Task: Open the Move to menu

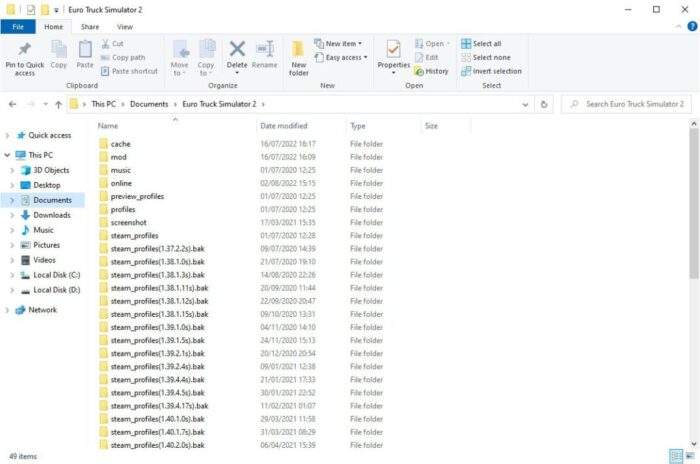Action: tap(179, 59)
